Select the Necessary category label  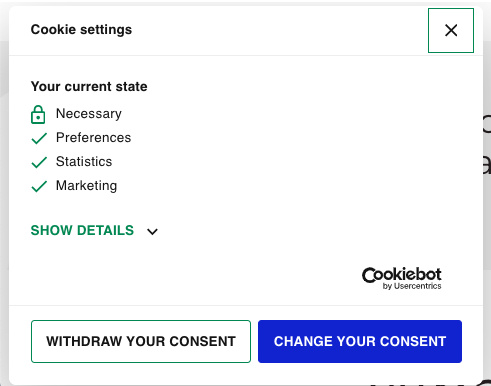point(89,114)
